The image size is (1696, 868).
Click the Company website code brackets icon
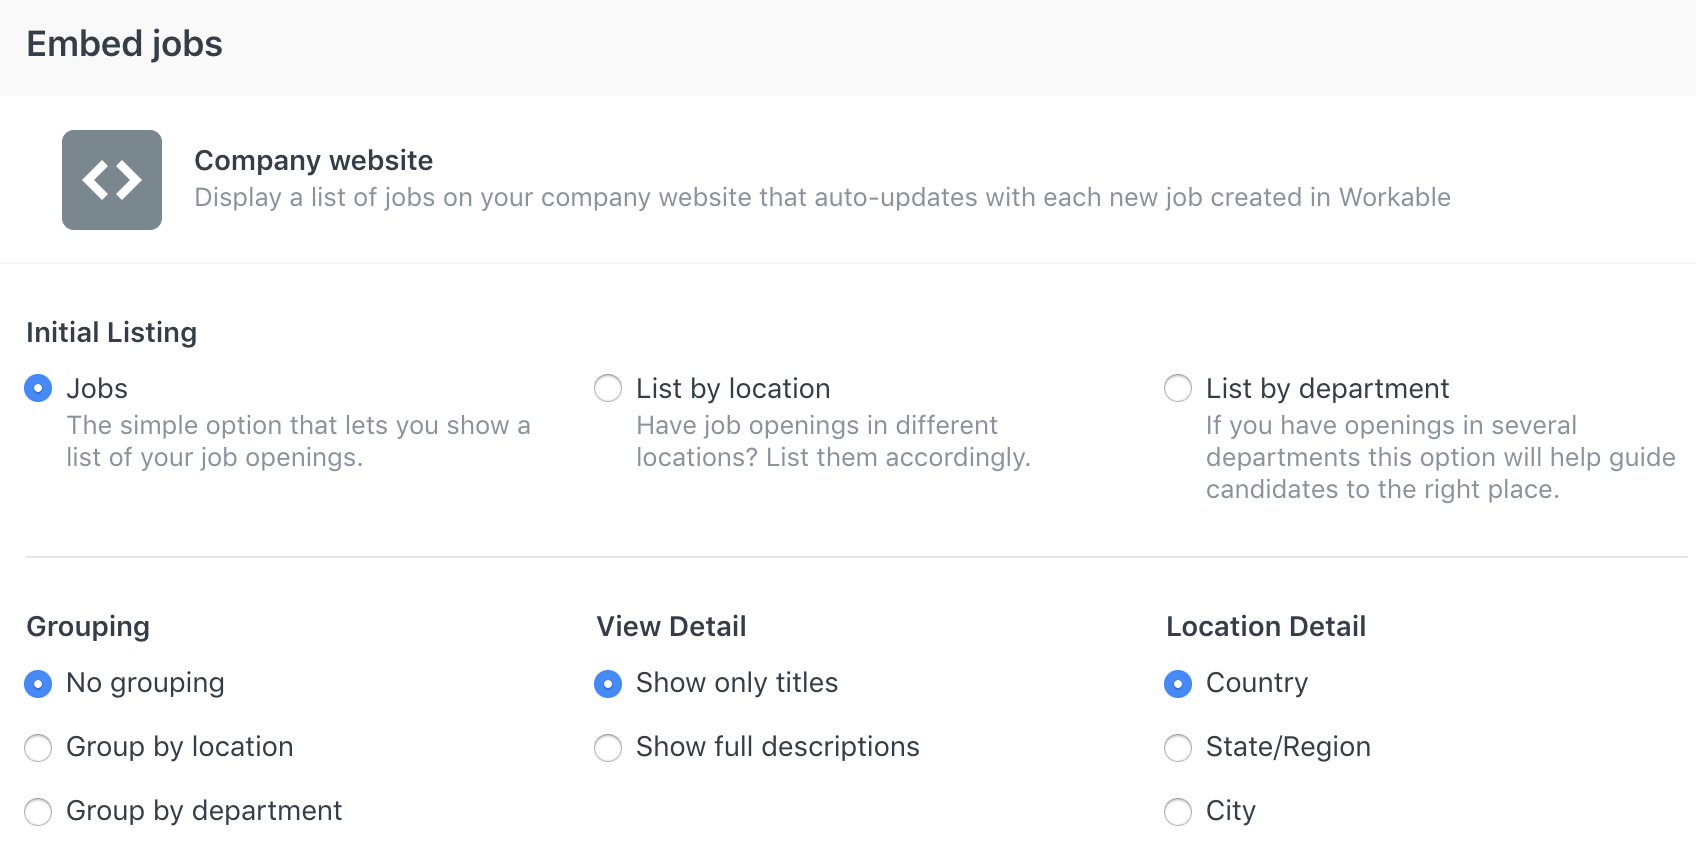coord(112,180)
